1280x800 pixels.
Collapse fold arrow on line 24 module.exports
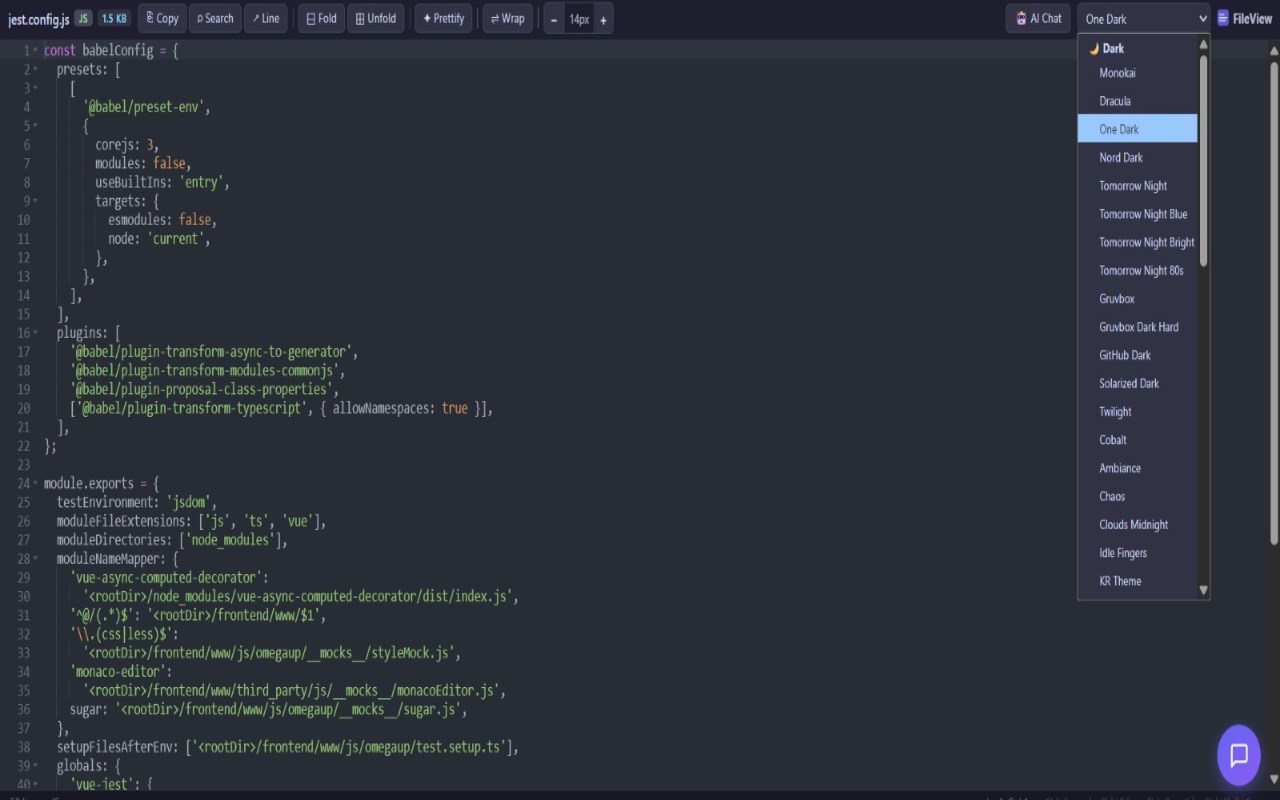pyautogui.click(x=36, y=483)
